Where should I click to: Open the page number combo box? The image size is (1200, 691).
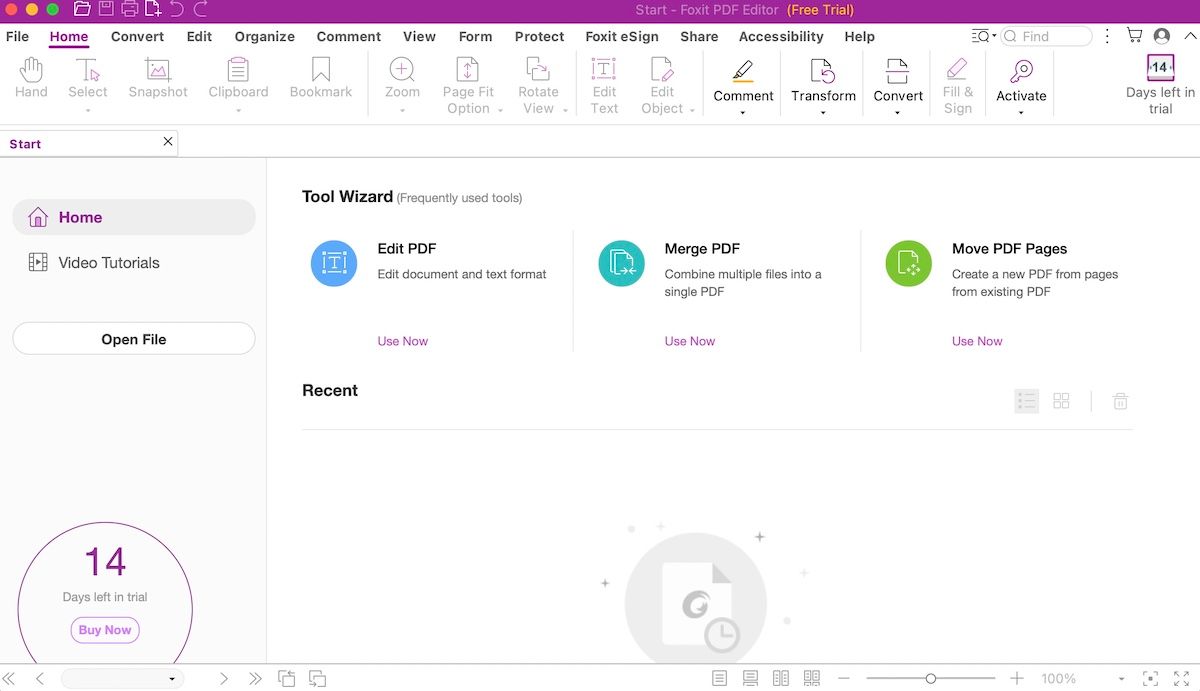coord(122,679)
